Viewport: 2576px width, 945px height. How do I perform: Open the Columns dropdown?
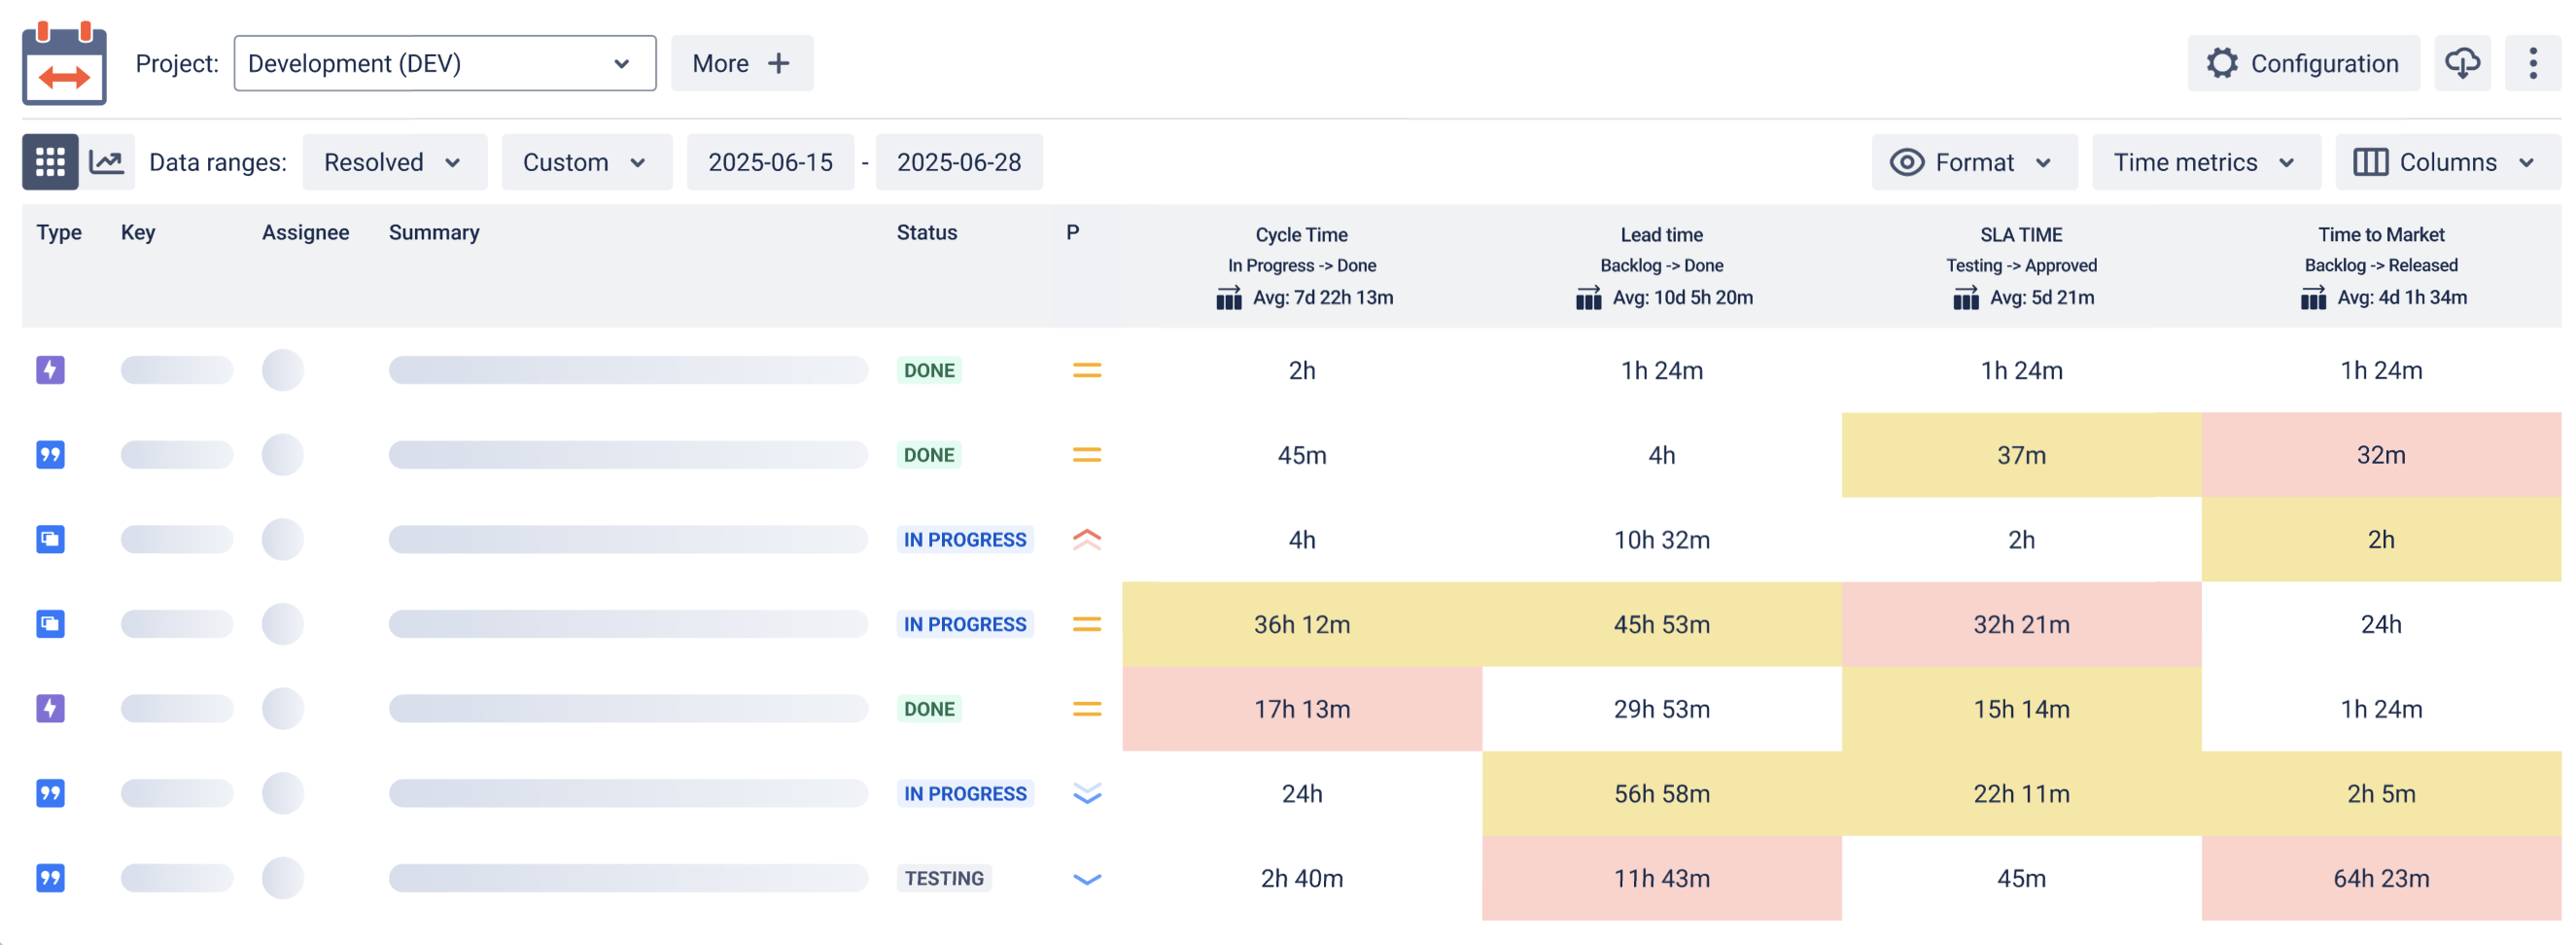coord(2447,162)
